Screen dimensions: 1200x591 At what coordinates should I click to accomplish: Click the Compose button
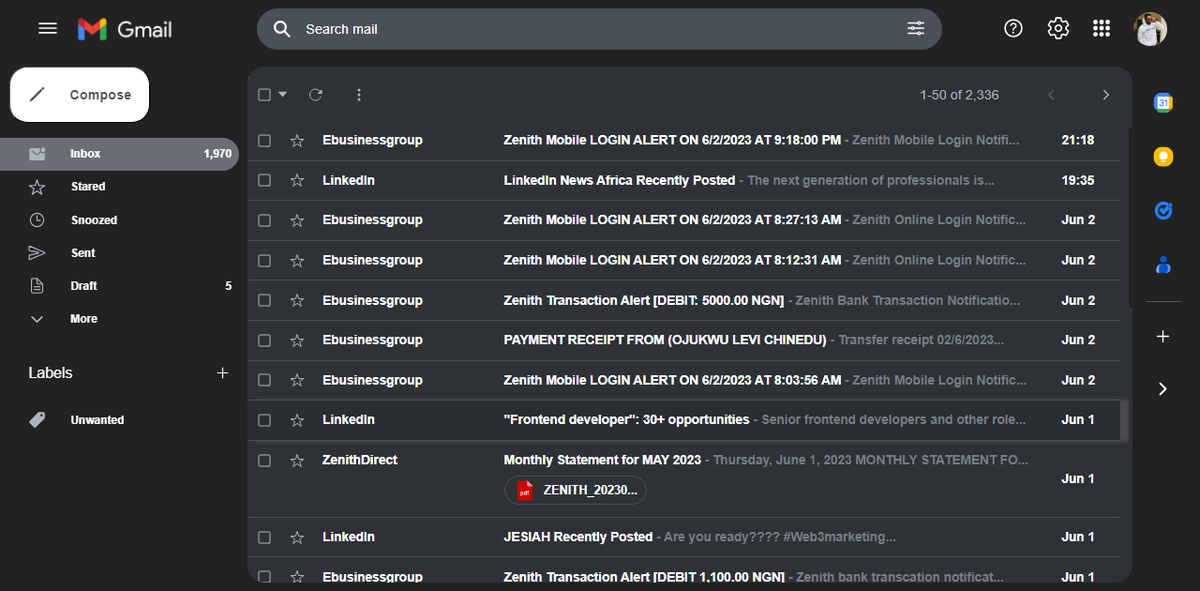point(79,95)
